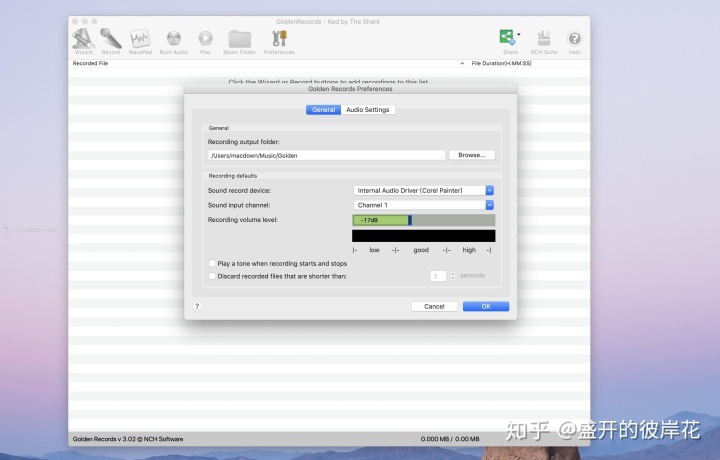Click the recording volume level slider
This screenshot has height=460, width=720.
(423, 220)
